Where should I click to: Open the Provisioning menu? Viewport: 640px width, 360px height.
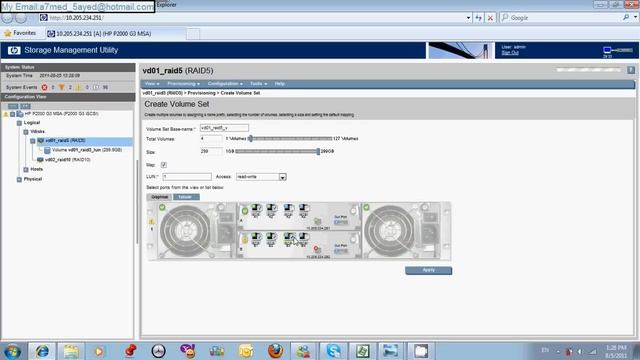[x=183, y=84]
